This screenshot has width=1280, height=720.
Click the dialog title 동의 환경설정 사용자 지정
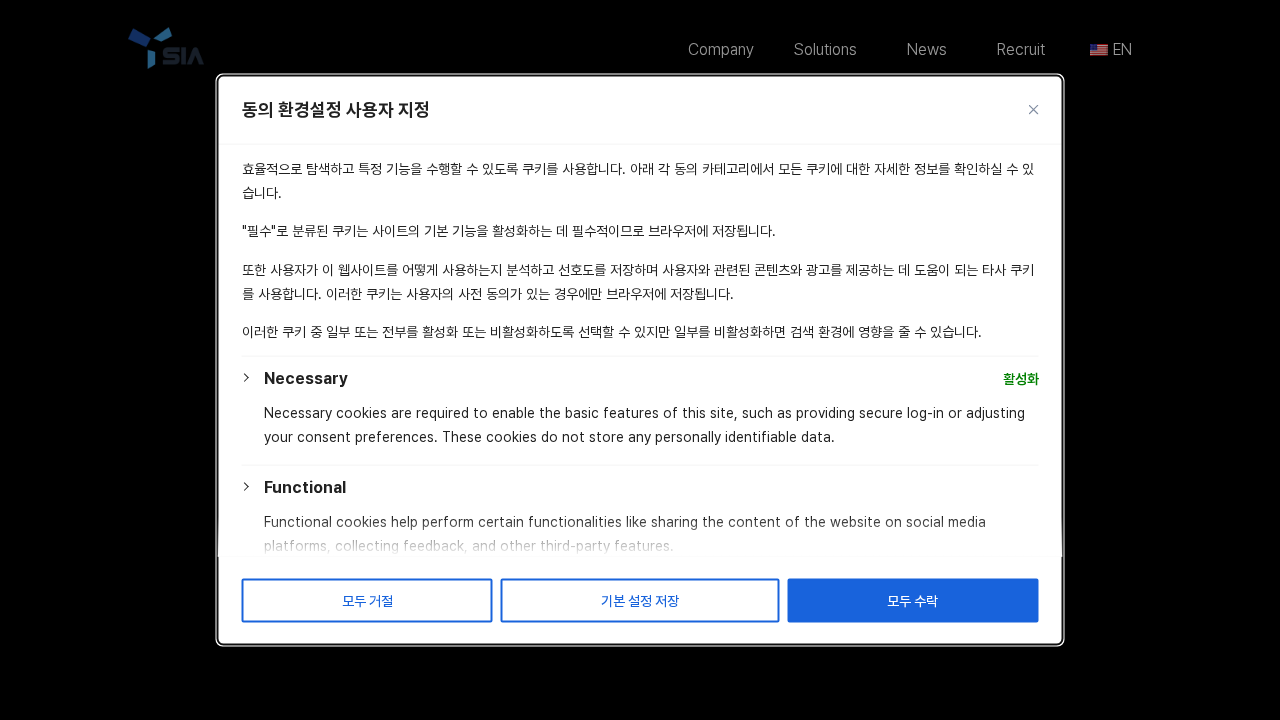pos(335,110)
